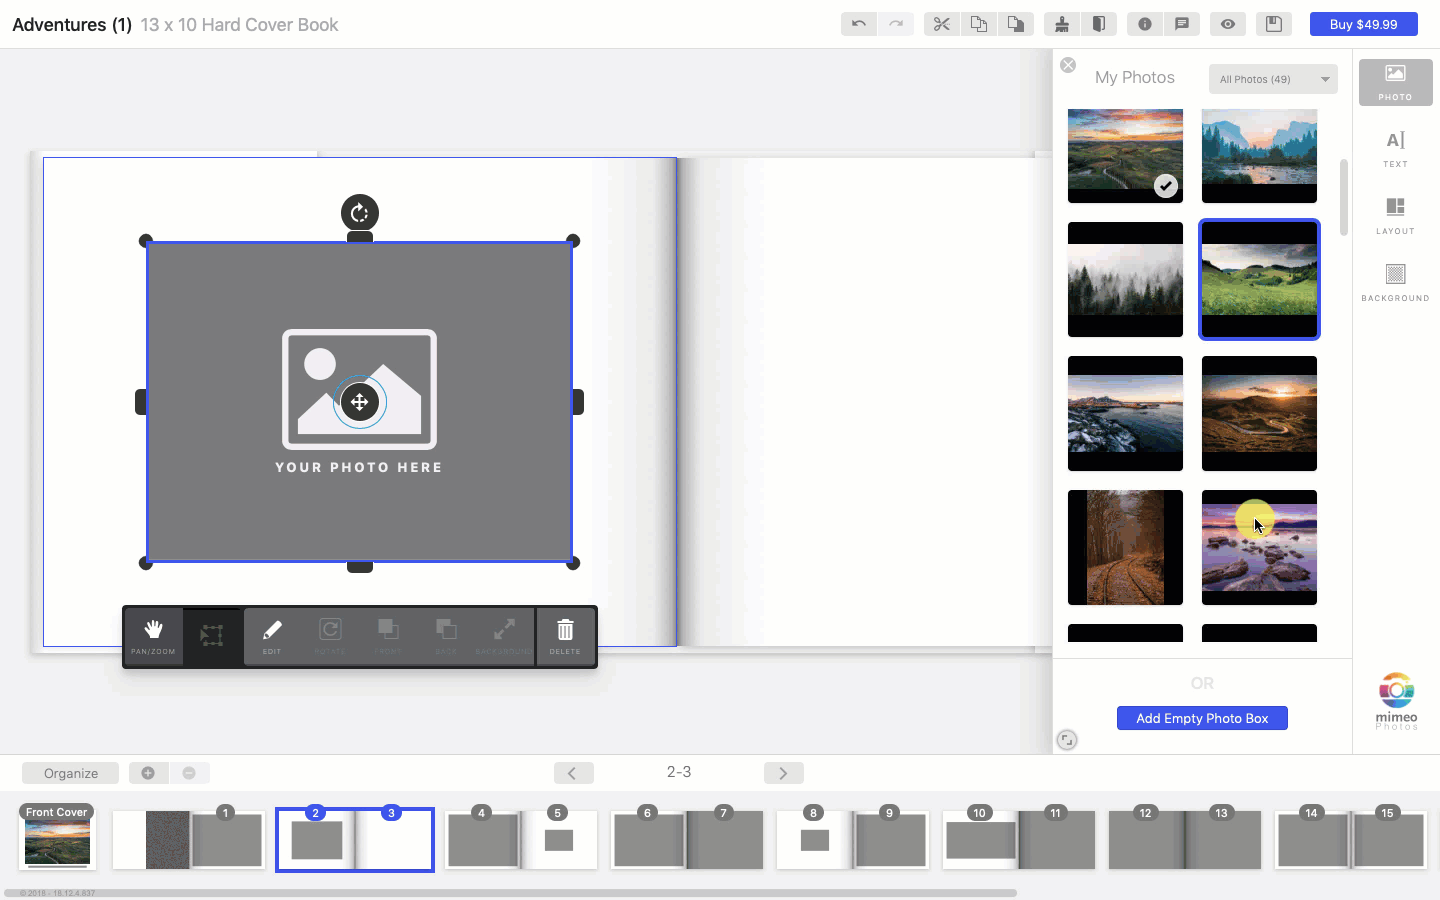Open the print setup icon
Viewport: 1440px width, 900px height.
(1062, 23)
